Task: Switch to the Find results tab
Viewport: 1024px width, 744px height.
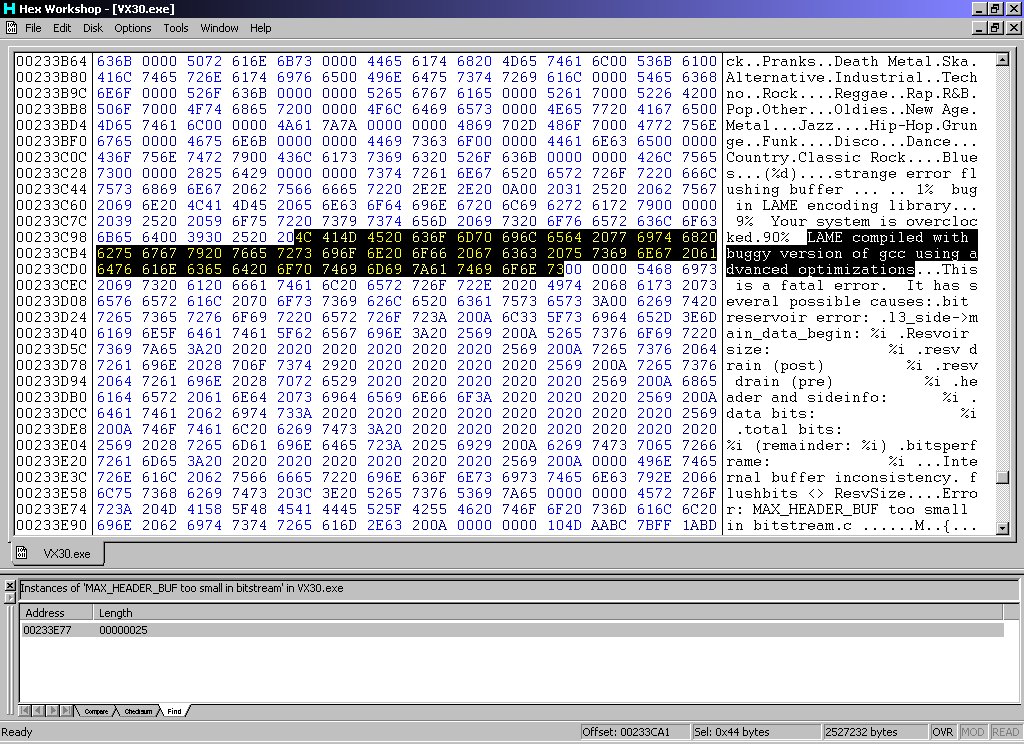Action: coord(174,711)
